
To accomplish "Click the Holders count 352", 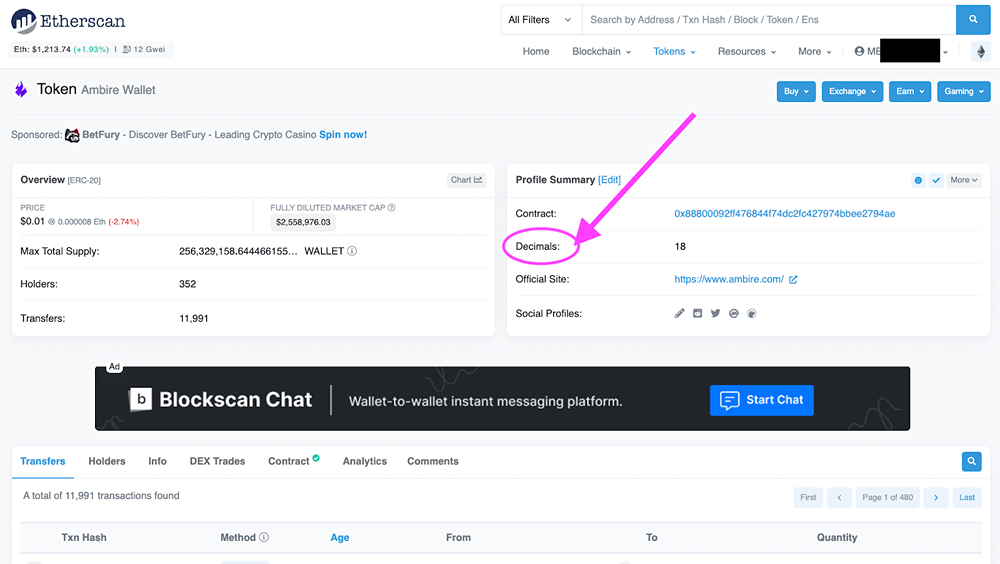I will point(188,285).
